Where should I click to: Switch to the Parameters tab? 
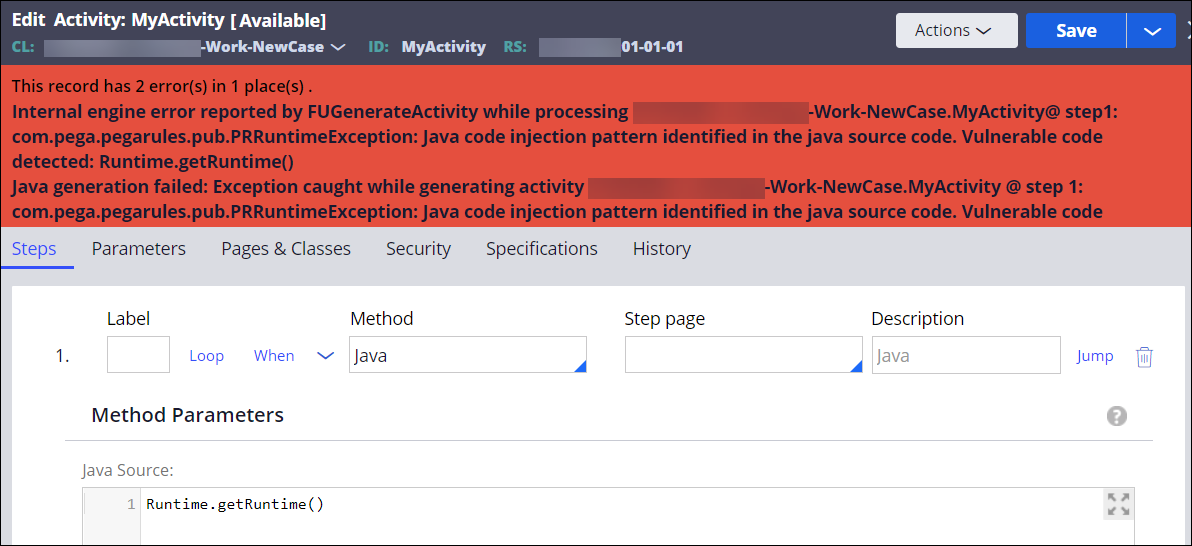pyautogui.click(x=138, y=249)
